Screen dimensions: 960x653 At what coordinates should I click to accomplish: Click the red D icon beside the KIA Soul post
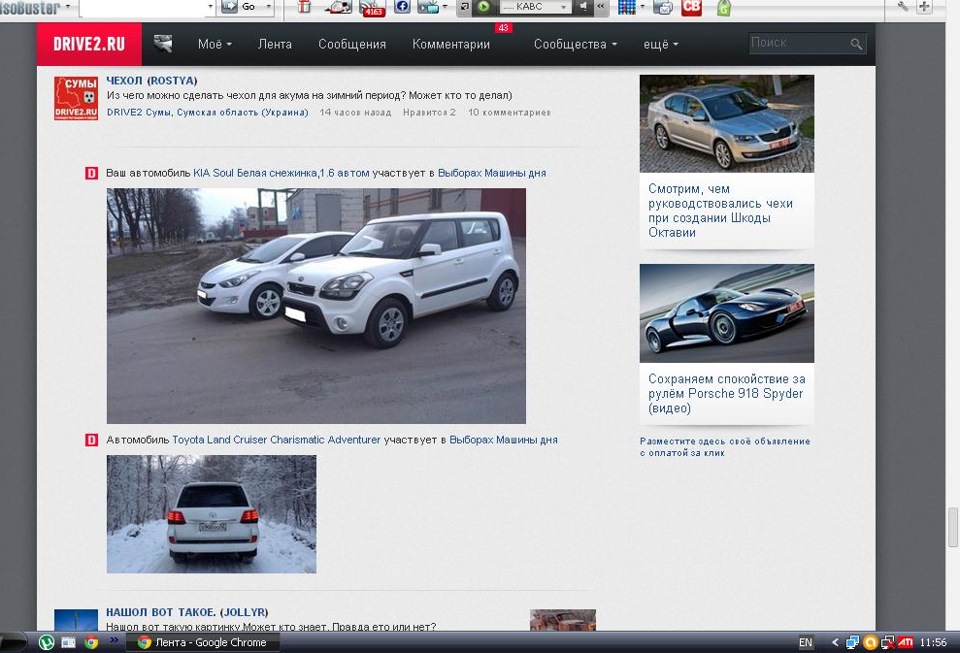click(91, 173)
